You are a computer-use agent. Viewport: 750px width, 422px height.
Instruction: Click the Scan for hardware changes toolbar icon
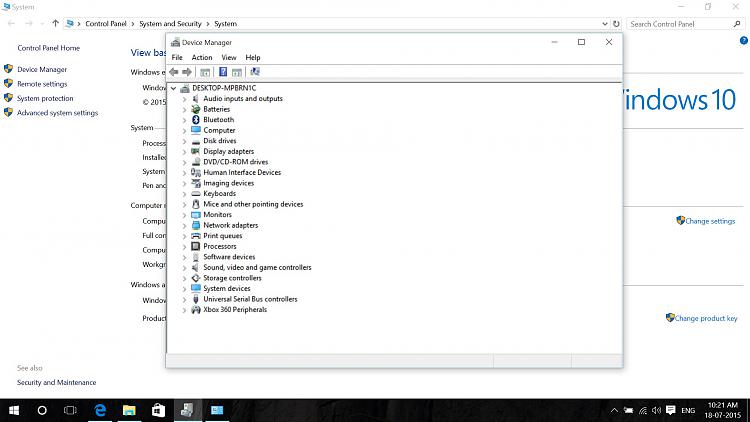pyautogui.click(x=255, y=72)
